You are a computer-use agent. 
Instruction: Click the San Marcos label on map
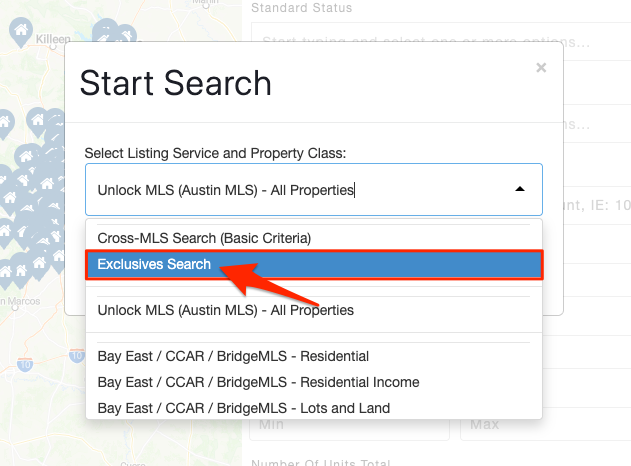(20, 301)
